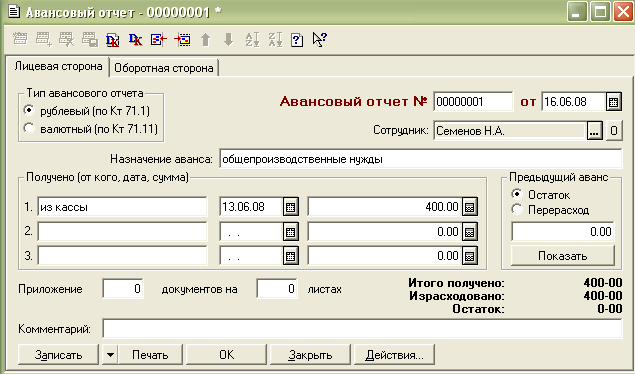
Task: Open calculator for row 2 amount
Action: tap(469, 232)
